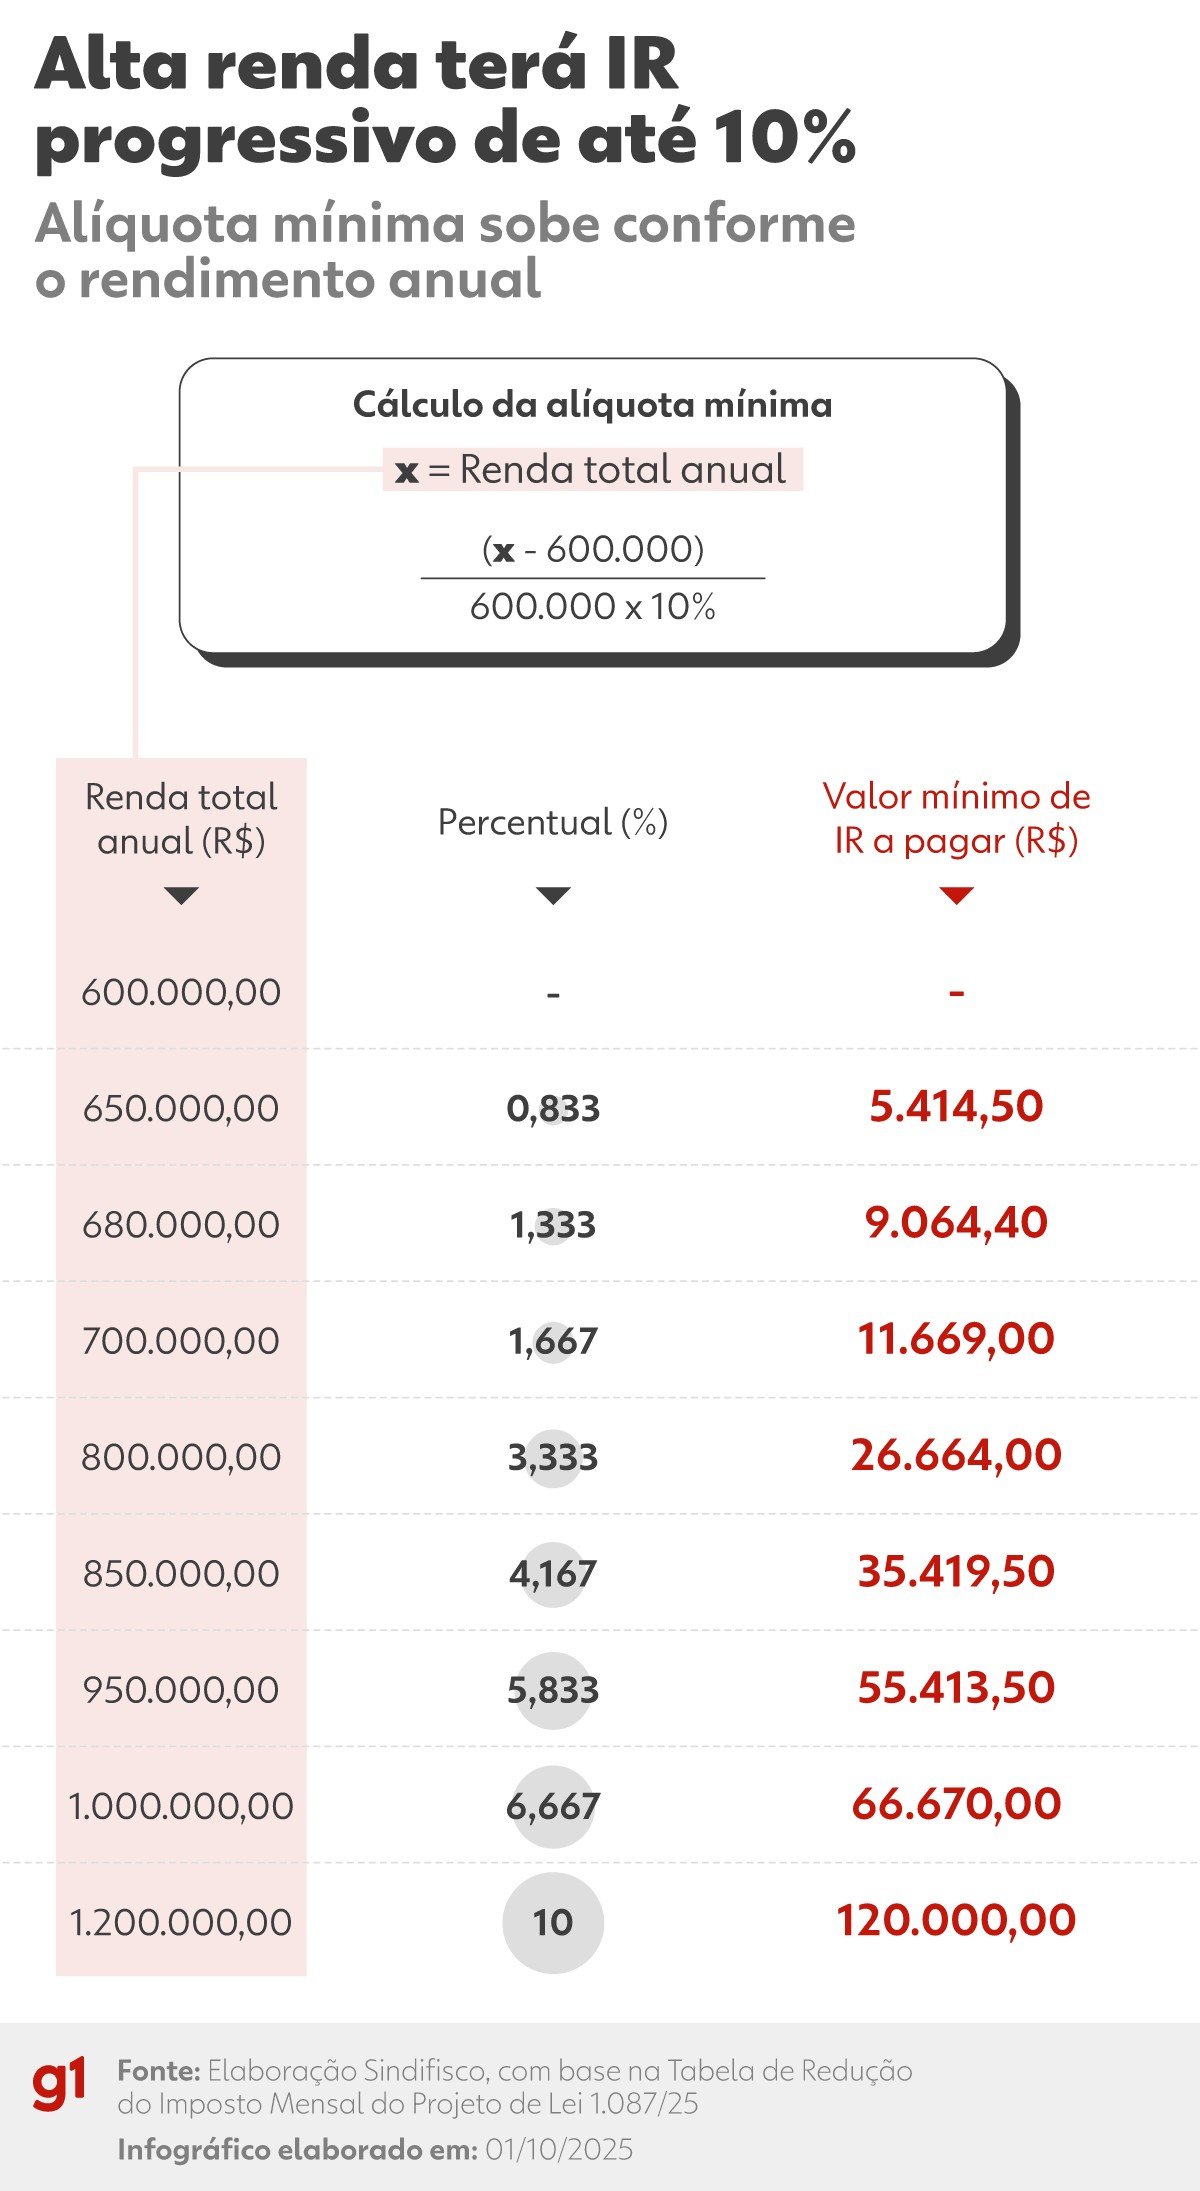Click arrow under Percentual (%) header
Image resolution: width=1200 pixels, height=2191 pixels.
click(x=553, y=896)
